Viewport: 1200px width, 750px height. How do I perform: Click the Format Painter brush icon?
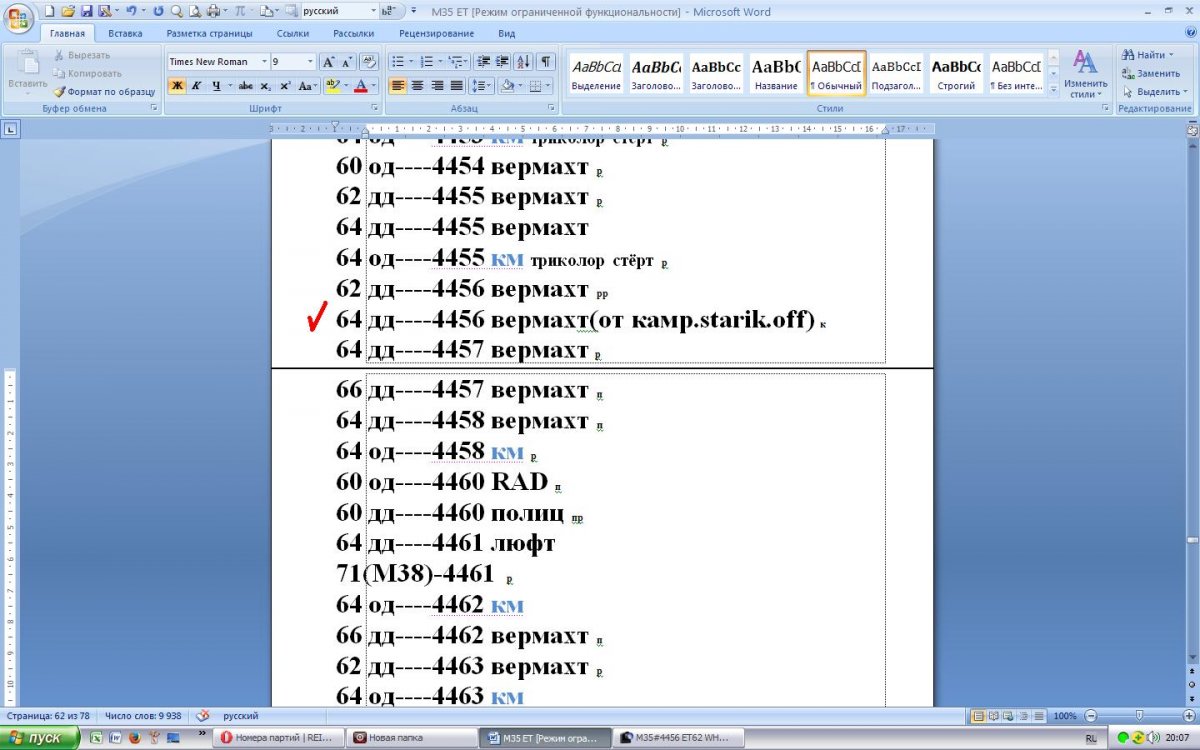[60, 92]
